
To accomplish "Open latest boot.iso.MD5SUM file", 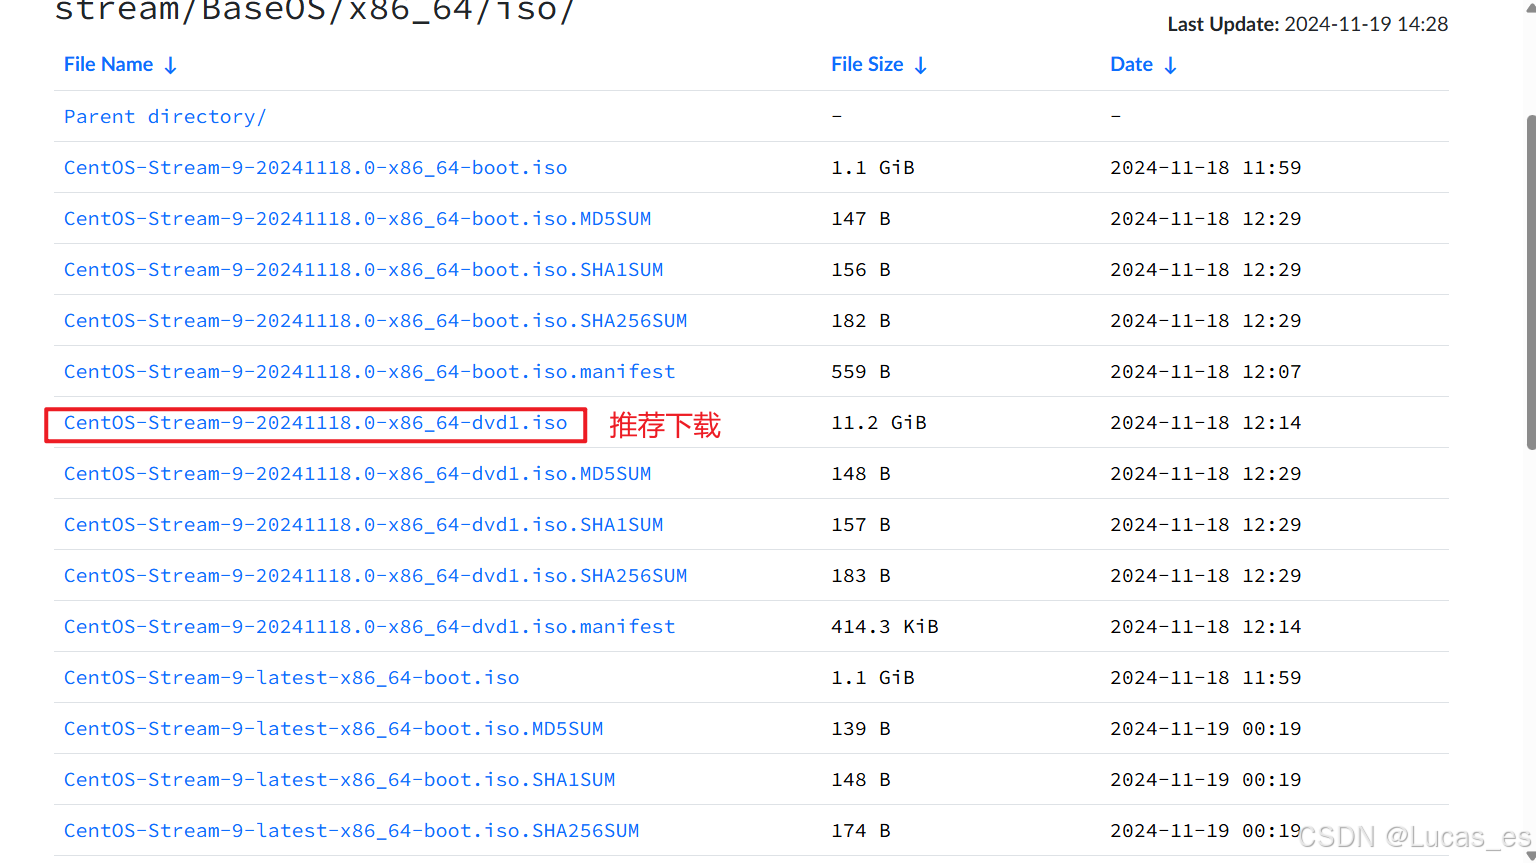I will (x=333, y=728).
